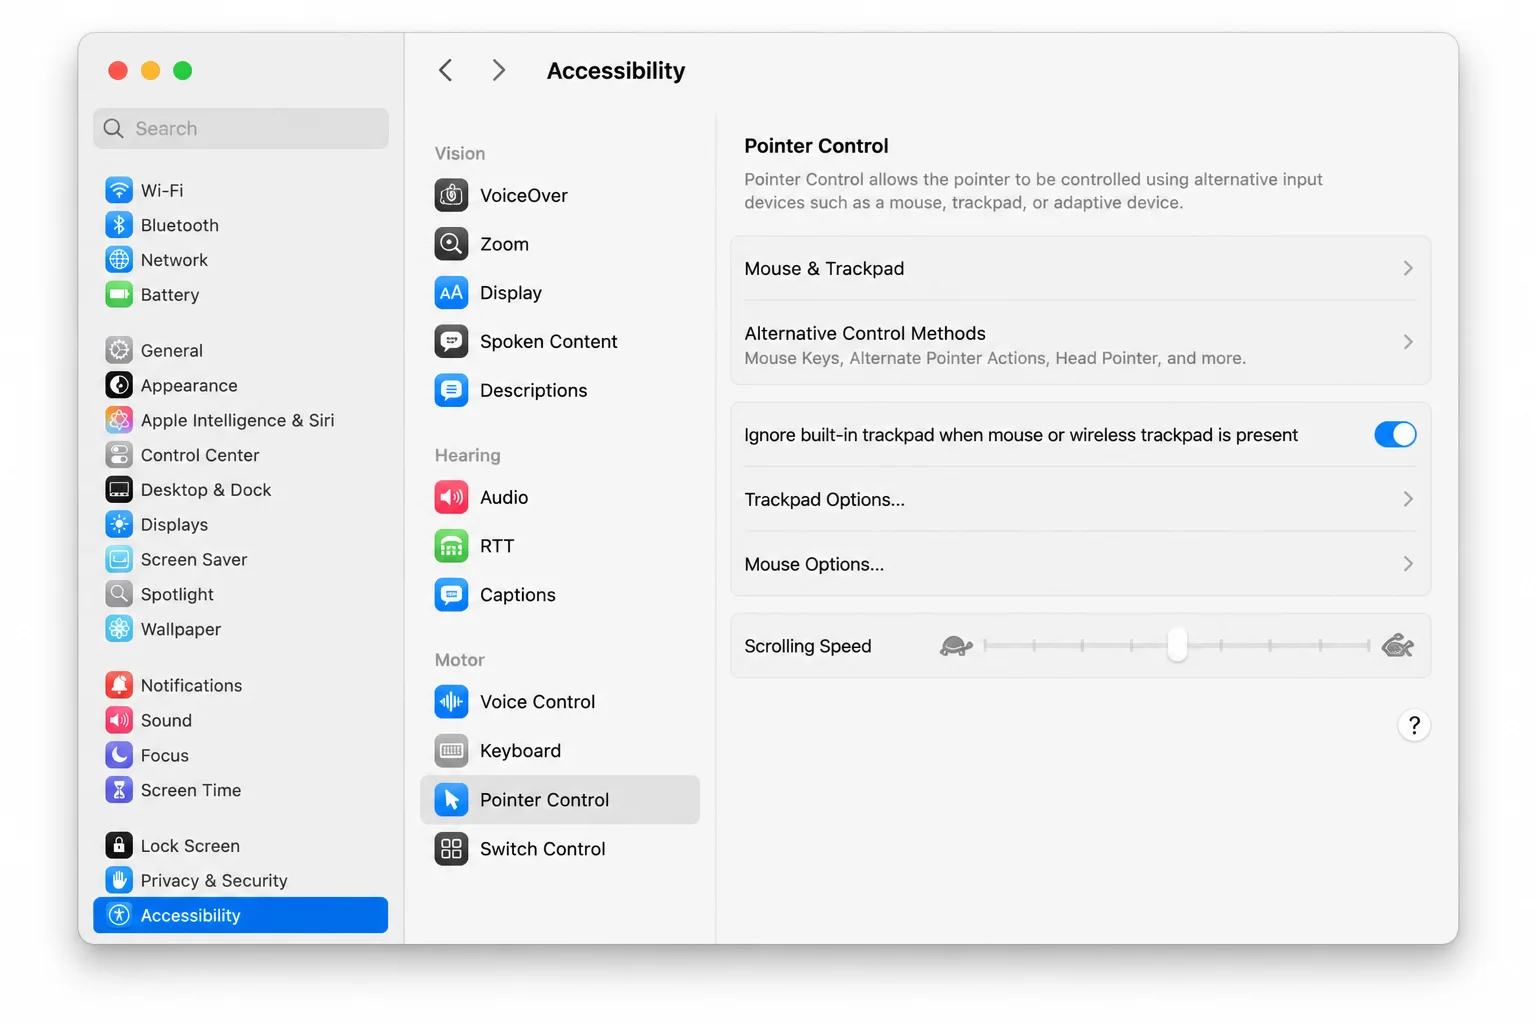Click the Notifications bell icon
Viewport: 1536px width, 1024px height.
point(119,685)
